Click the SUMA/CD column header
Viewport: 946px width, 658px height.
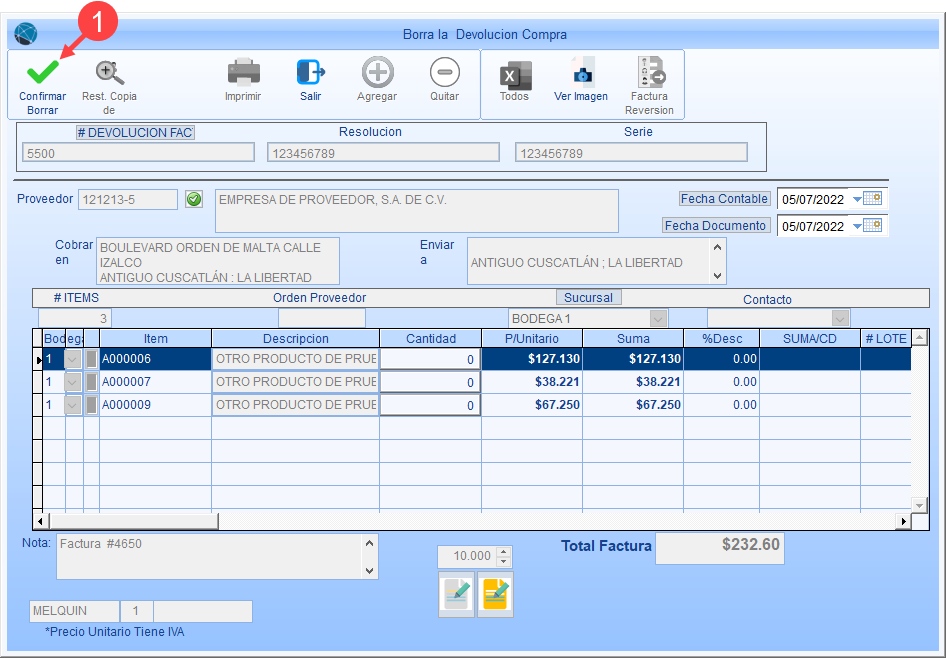[810, 338]
